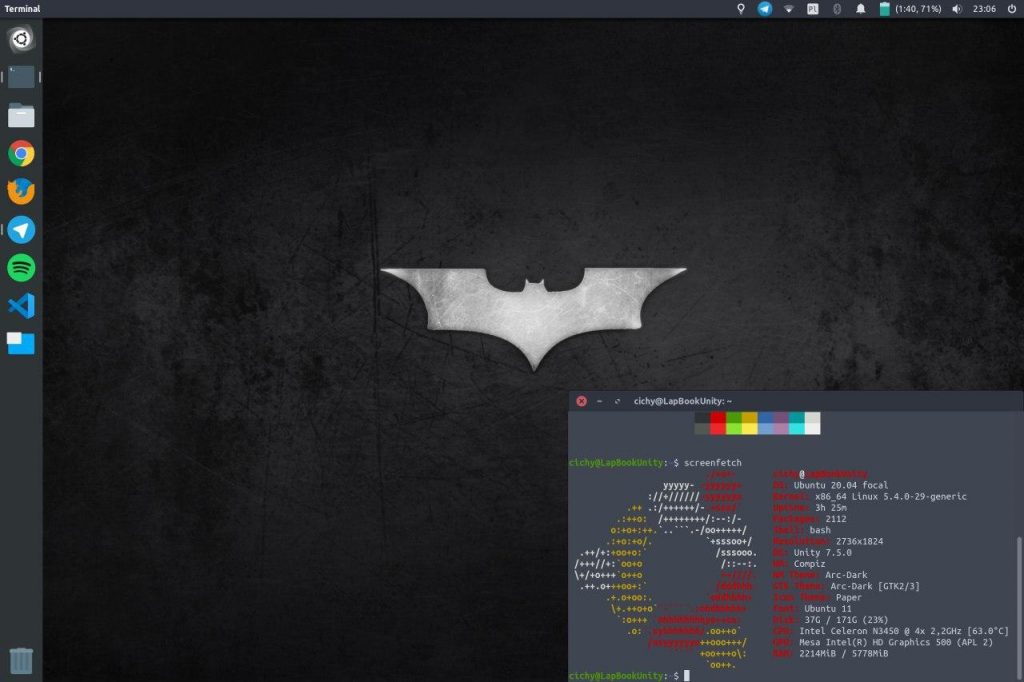The width and height of the screenshot is (1024, 682).
Task: Open the Ubuntu Dash launcher
Action: (21, 39)
